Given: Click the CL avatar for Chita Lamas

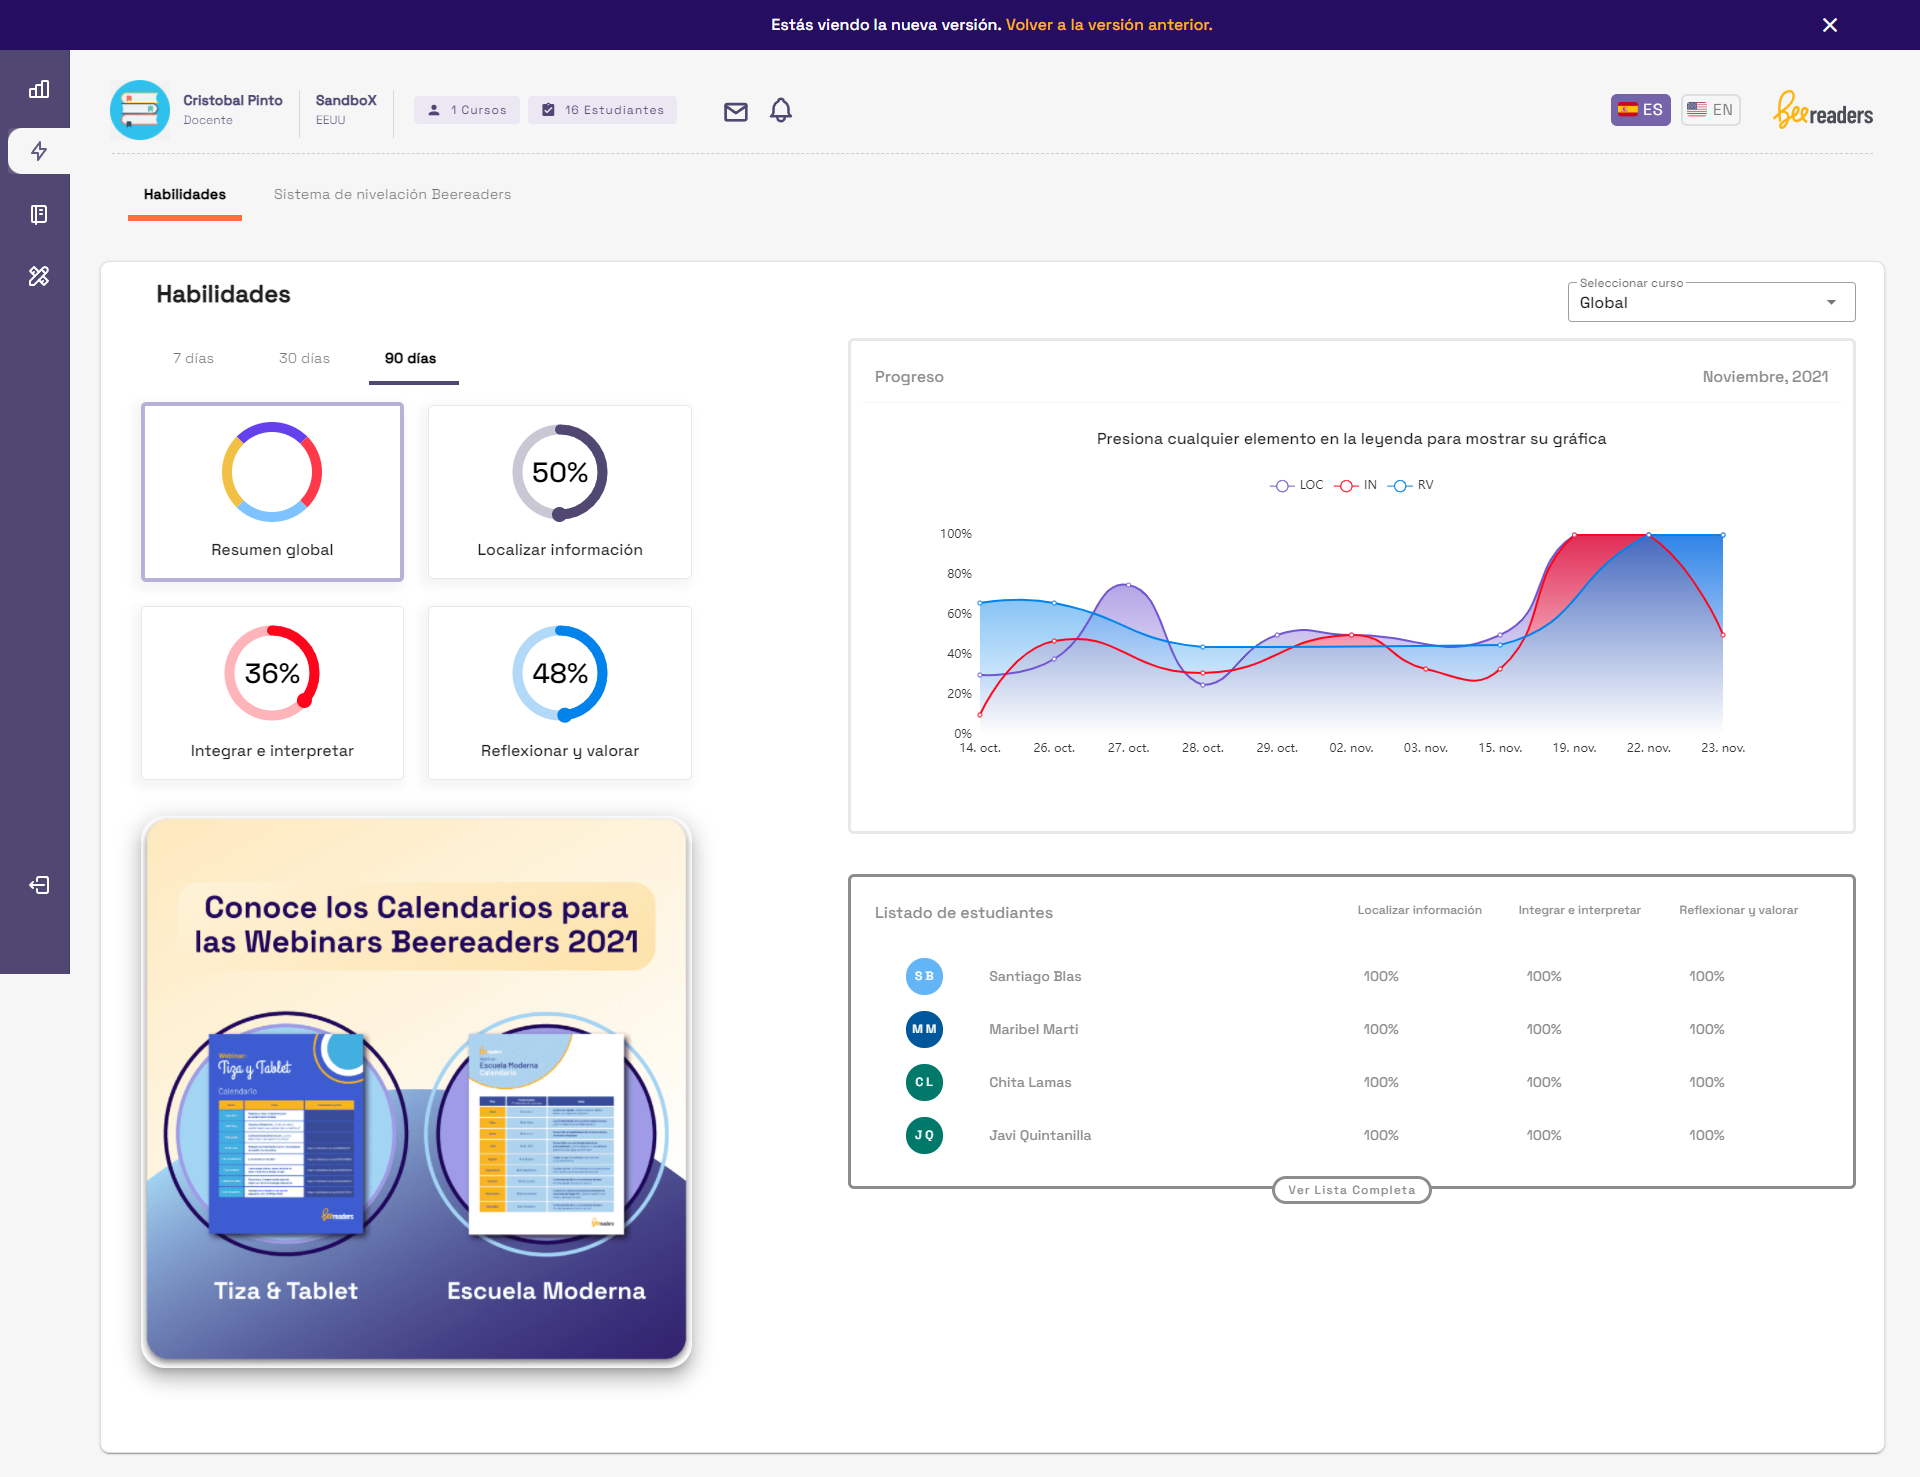Looking at the screenshot, I should [924, 1082].
